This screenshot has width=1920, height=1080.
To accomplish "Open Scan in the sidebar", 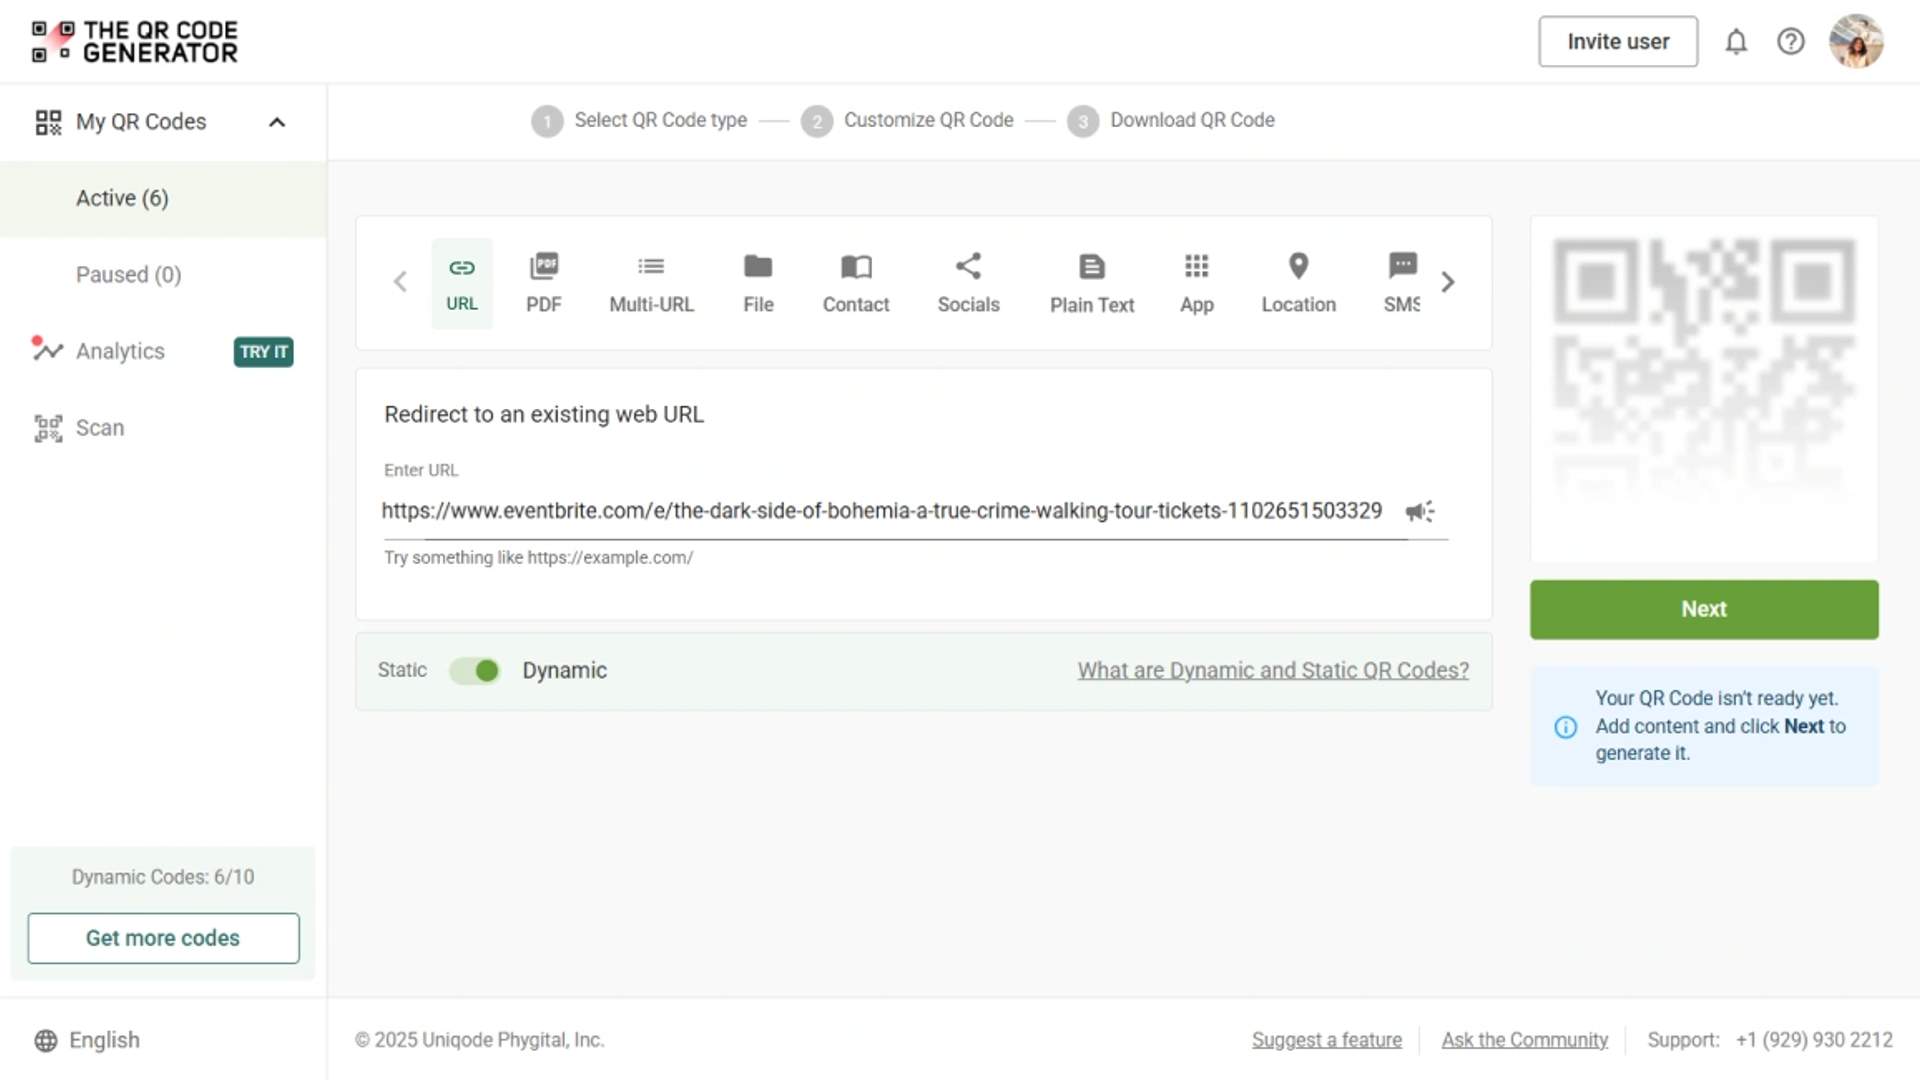I will [x=100, y=428].
